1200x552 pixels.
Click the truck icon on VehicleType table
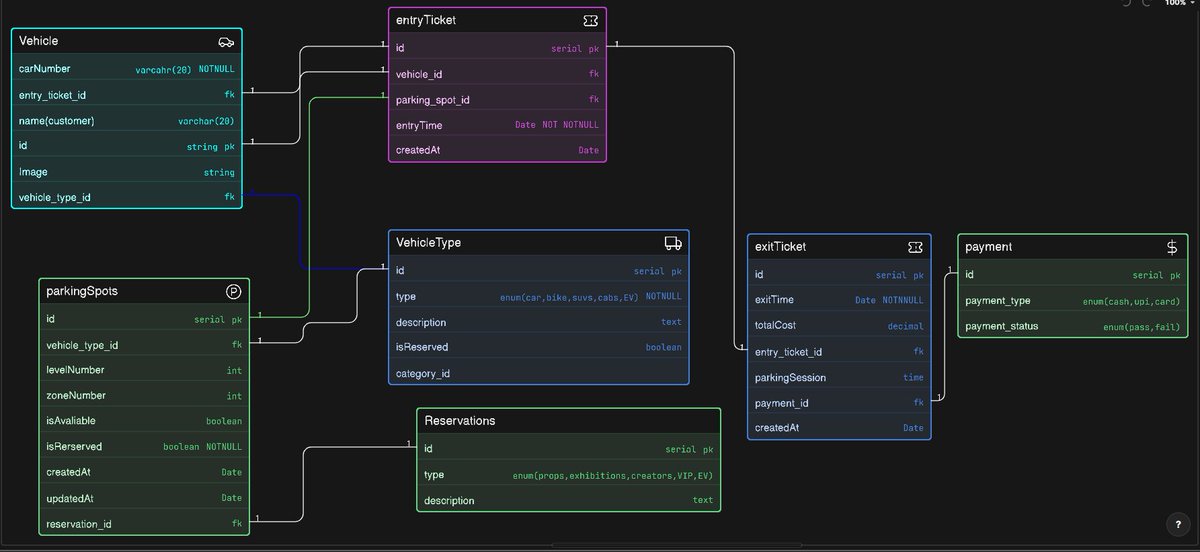[x=673, y=243]
